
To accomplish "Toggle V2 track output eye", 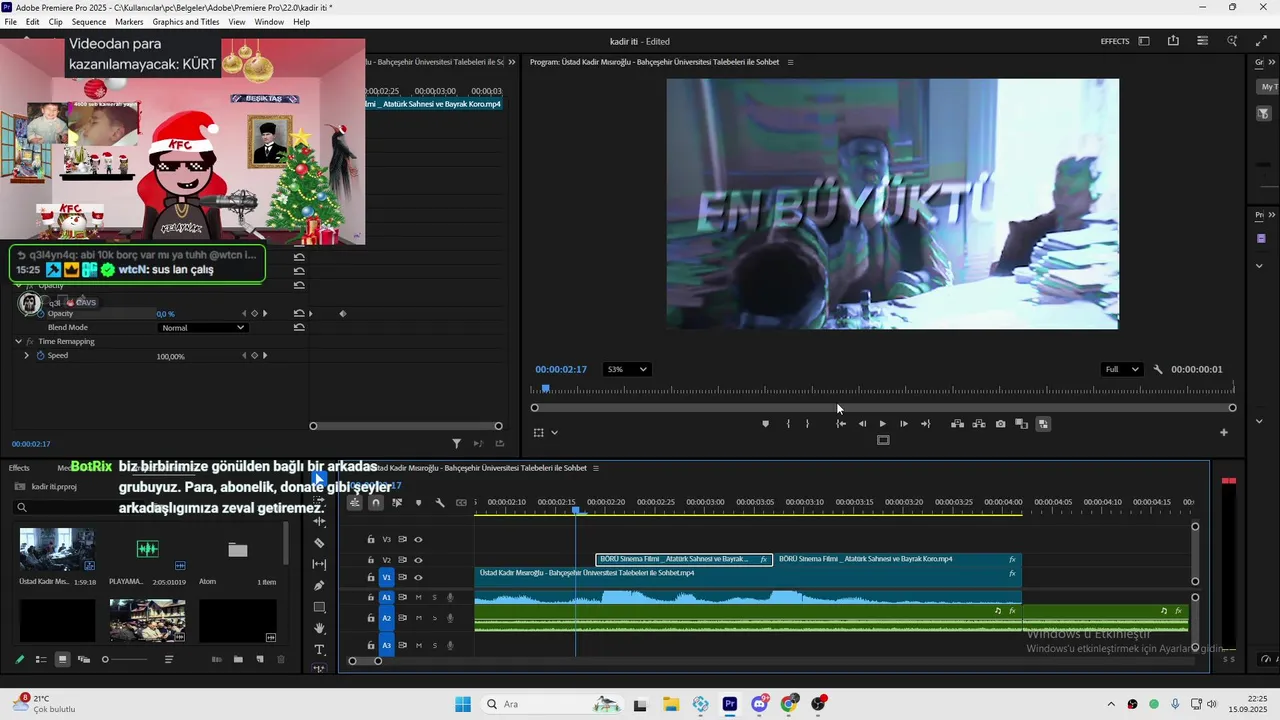I will pos(418,560).
